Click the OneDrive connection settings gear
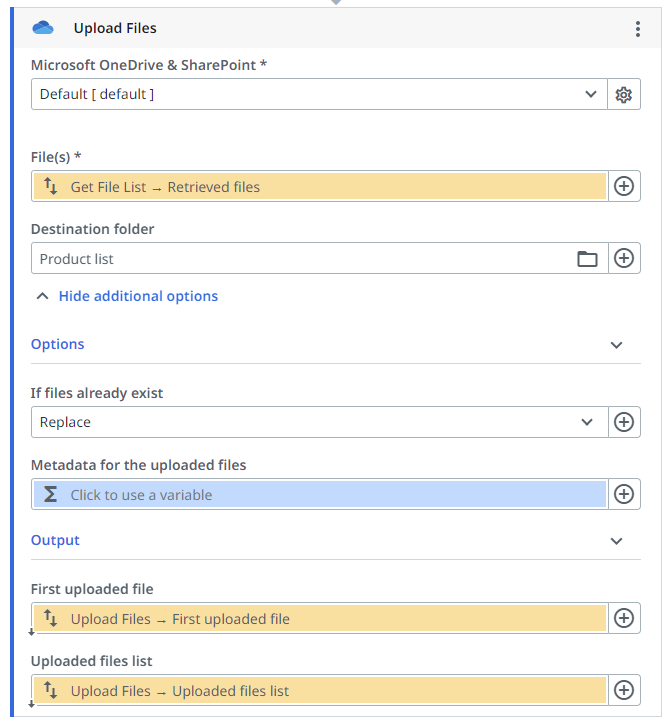Screen dimensions: 670x722 tap(624, 95)
